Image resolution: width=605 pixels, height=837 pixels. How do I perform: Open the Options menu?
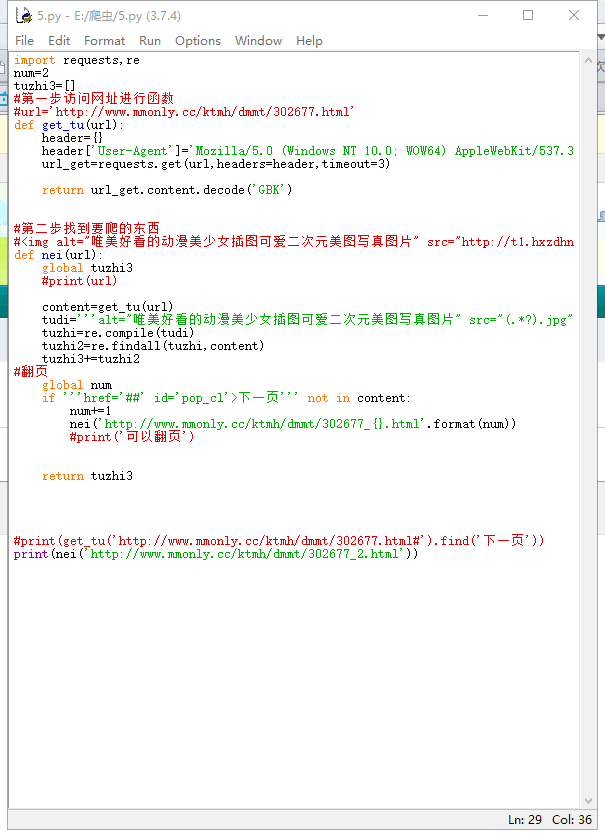(x=198, y=41)
